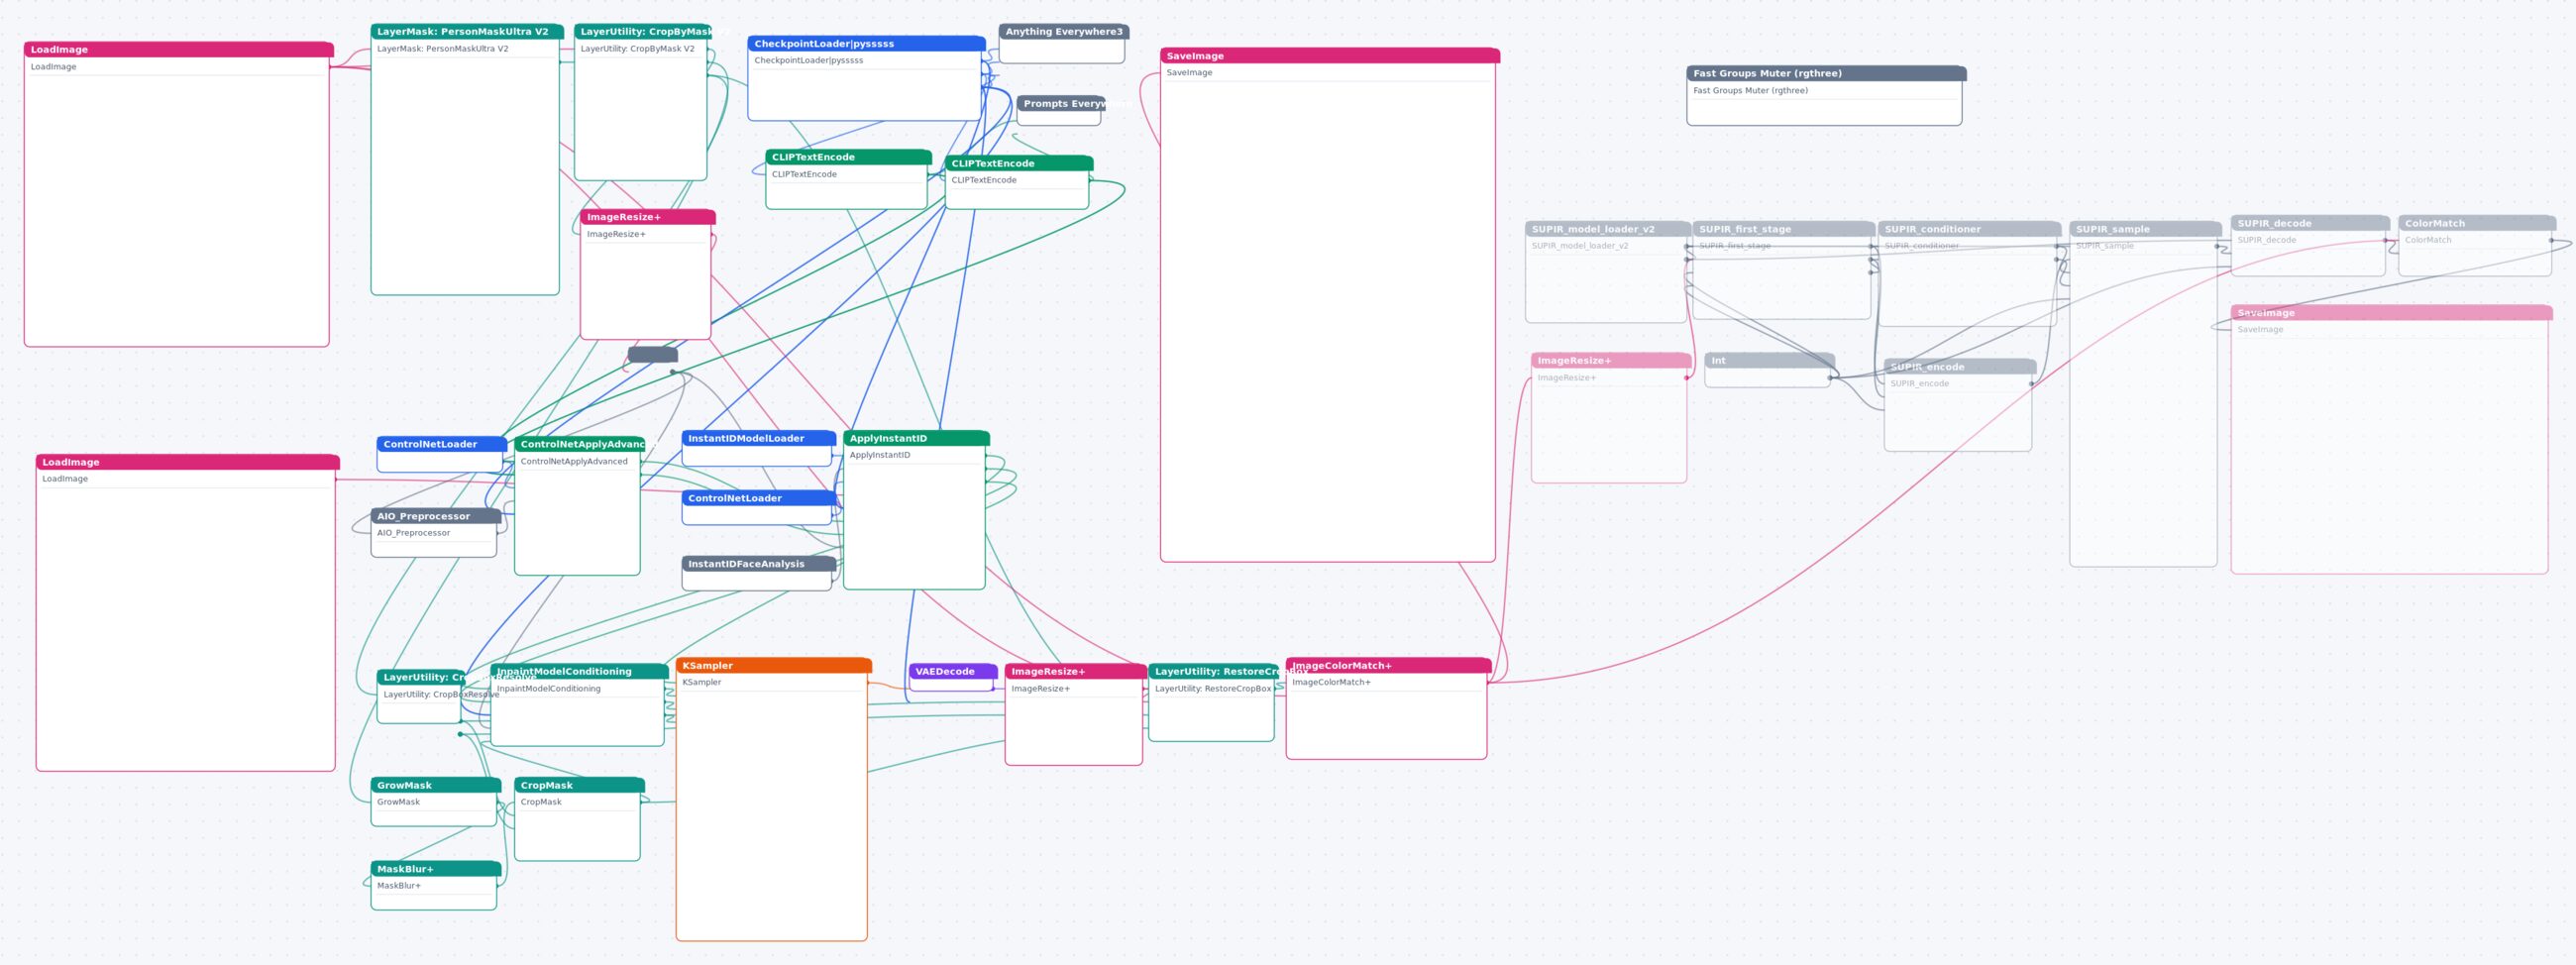Image resolution: width=2576 pixels, height=965 pixels.
Task: Click the small untitled gray reroute node
Action: (x=653, y=355)
